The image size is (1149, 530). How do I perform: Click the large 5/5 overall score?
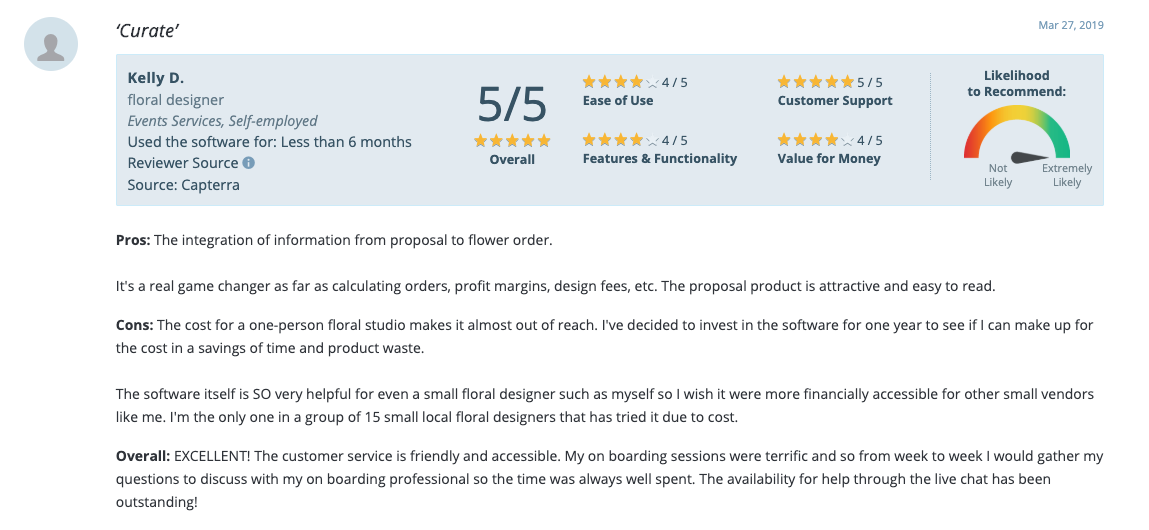[x=512, y=104]
